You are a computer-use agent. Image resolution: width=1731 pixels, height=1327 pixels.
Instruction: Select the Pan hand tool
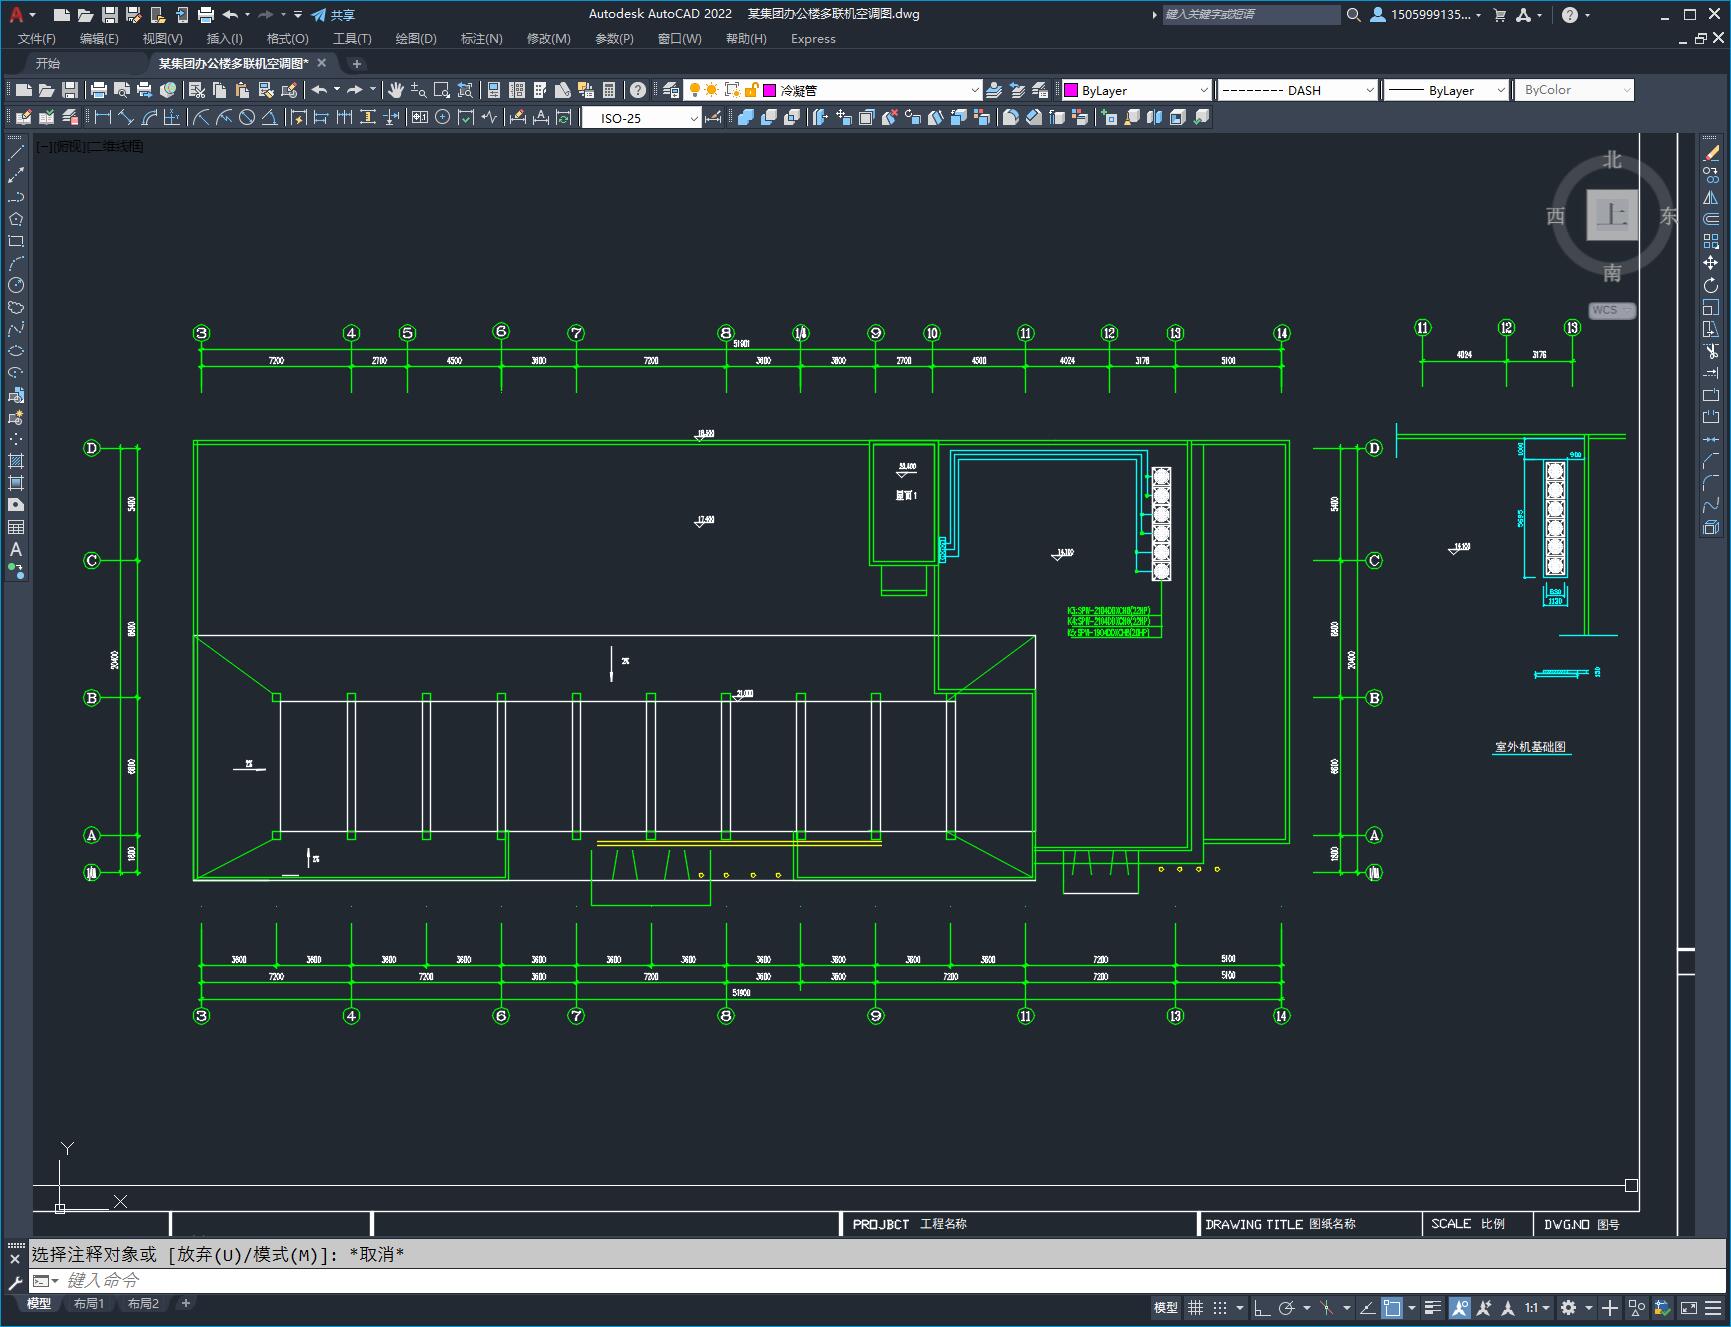[x=396, y=90]
